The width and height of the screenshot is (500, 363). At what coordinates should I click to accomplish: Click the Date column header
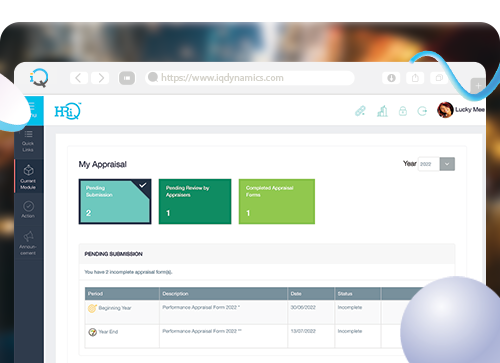311,294
